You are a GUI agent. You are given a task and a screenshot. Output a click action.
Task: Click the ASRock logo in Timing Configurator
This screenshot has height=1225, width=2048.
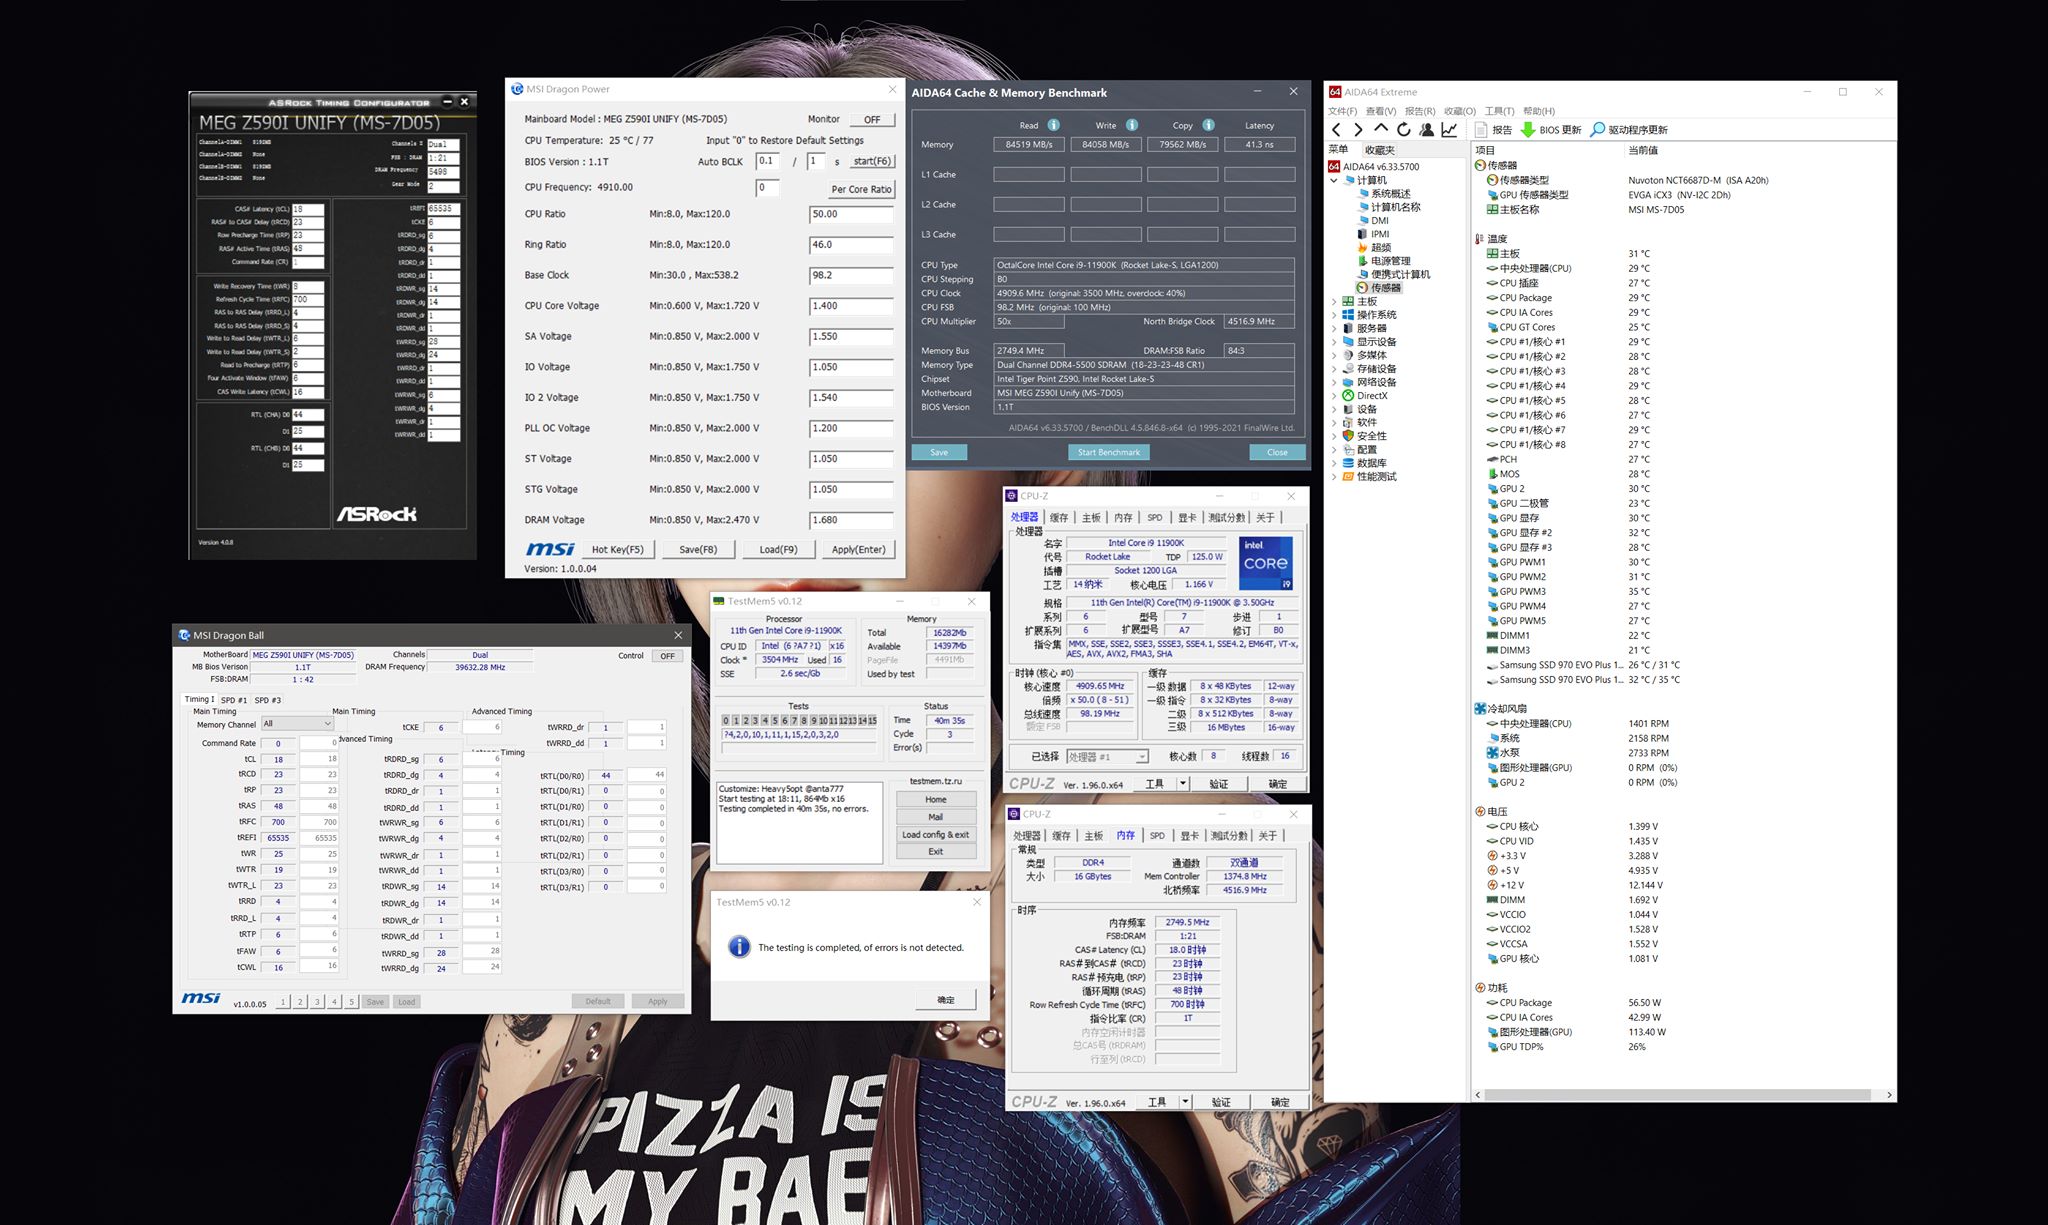pyautogui.click(x=377, y=514)
